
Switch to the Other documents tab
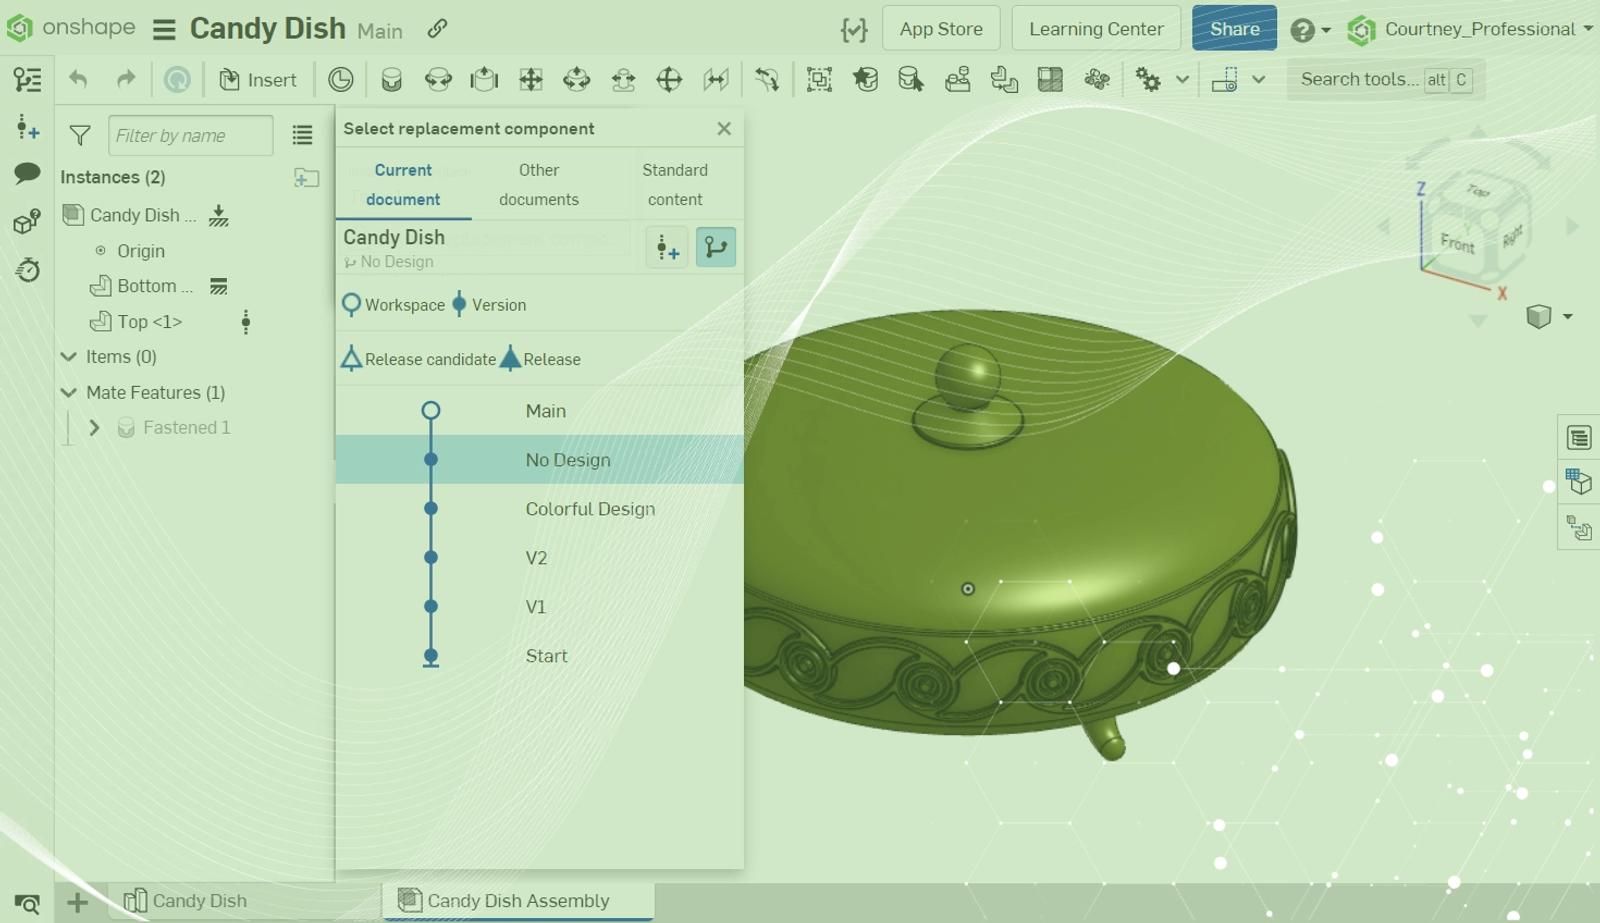tap(538, 184)
